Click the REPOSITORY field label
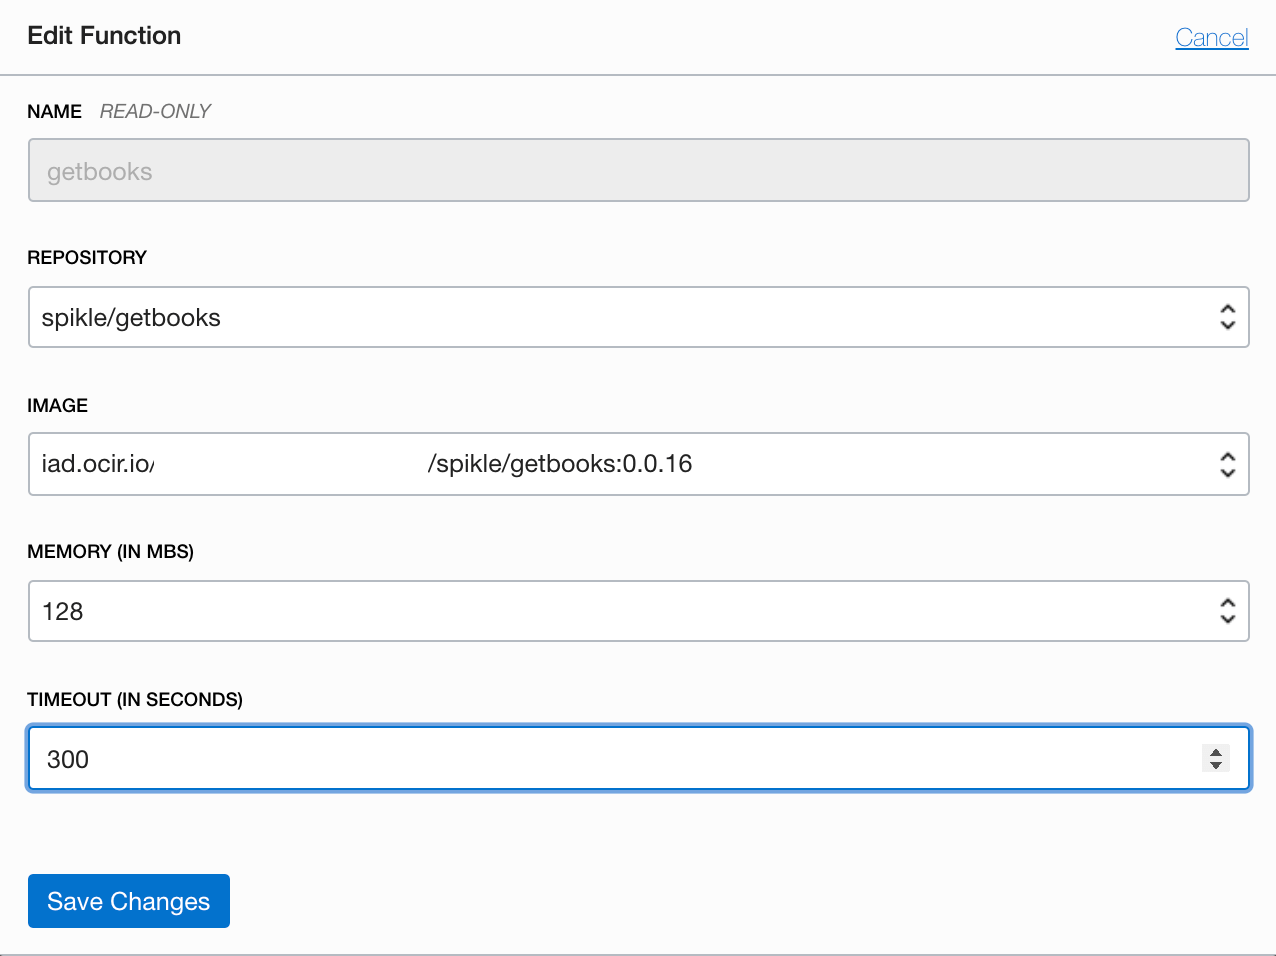The image size is (1276, 956). [87, 257]
